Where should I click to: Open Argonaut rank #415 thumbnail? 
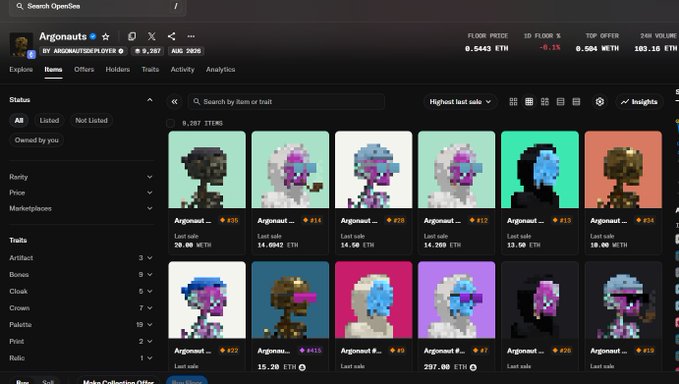click(290, 300)
